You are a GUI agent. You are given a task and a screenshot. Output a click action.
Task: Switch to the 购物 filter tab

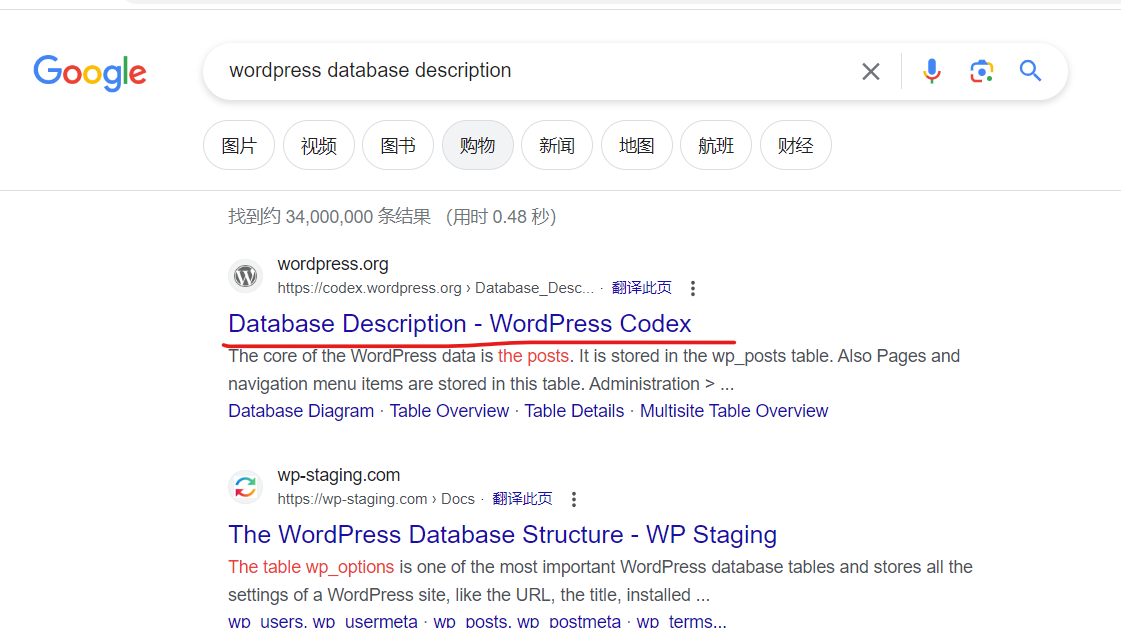click(478, 146)
